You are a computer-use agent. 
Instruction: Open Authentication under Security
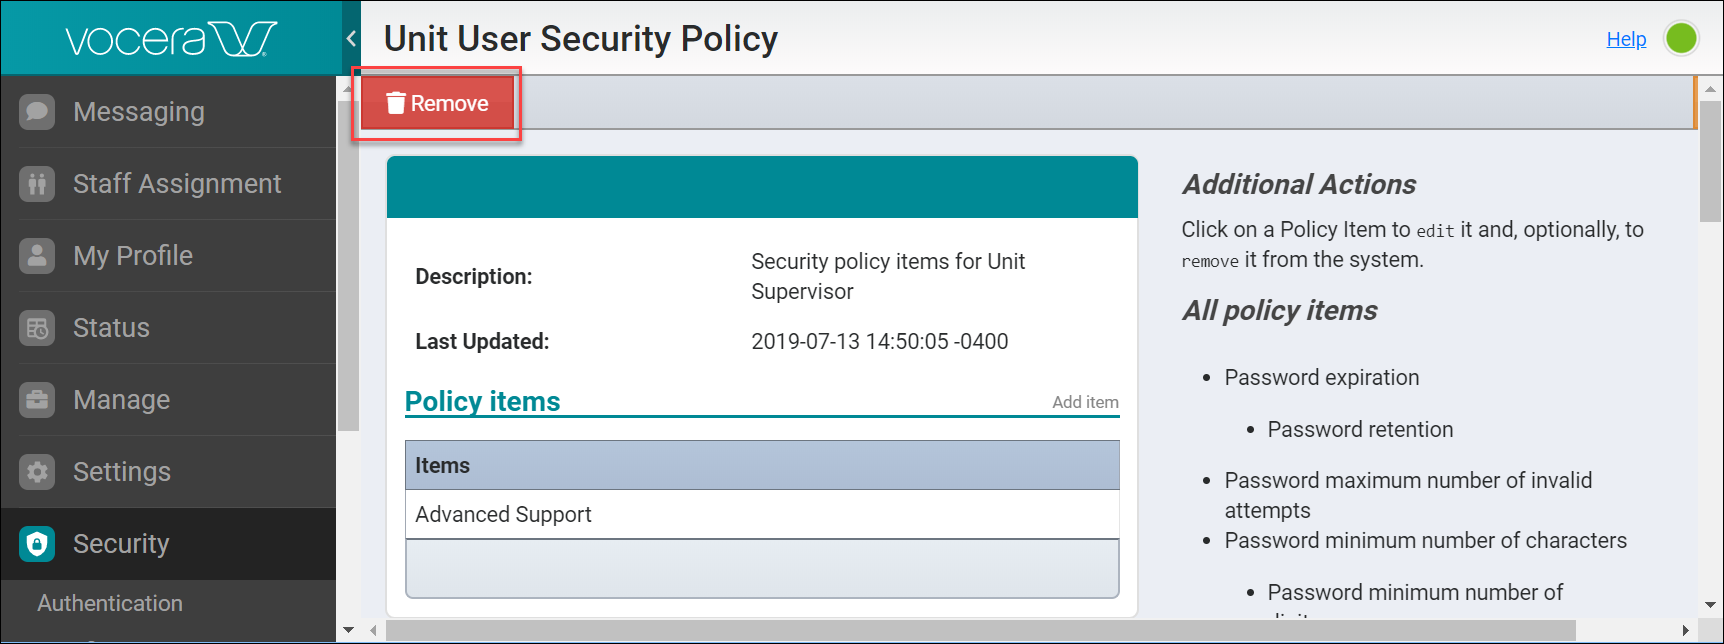(x=110, y=603)
